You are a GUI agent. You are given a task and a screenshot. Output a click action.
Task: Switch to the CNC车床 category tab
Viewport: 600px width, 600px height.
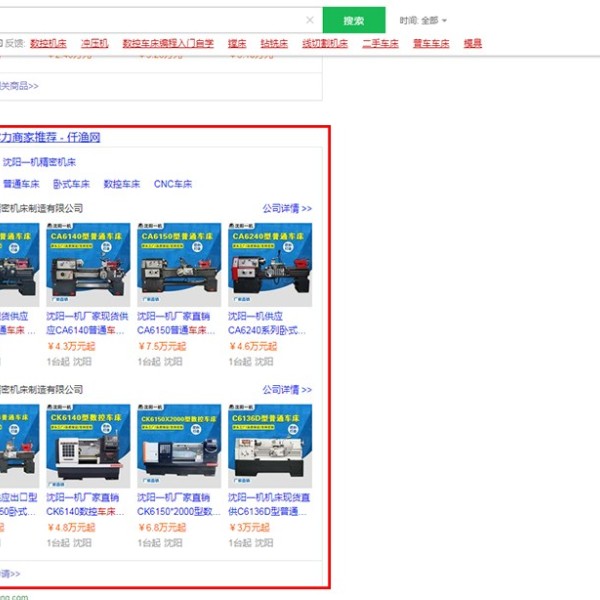point(173,184)
